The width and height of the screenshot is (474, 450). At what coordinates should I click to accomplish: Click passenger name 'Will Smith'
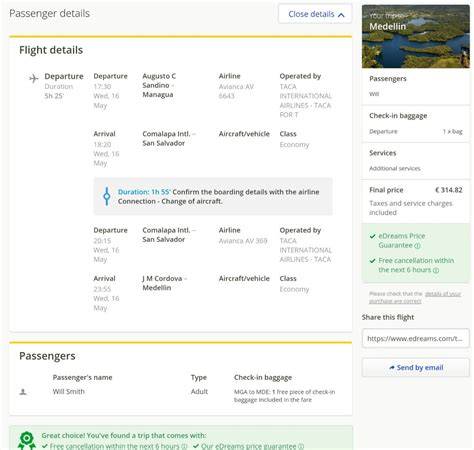(x=69, y=391)
